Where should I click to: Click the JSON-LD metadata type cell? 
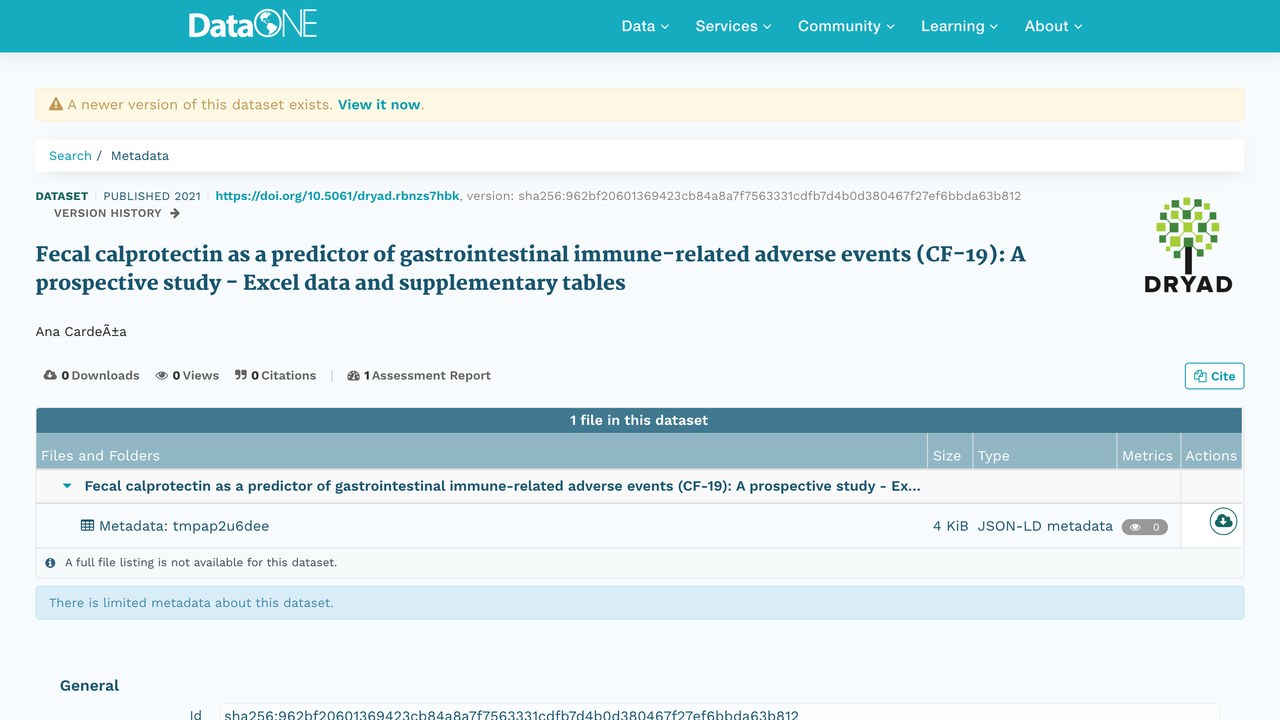pyautogui.click(x=1045, y=526)
